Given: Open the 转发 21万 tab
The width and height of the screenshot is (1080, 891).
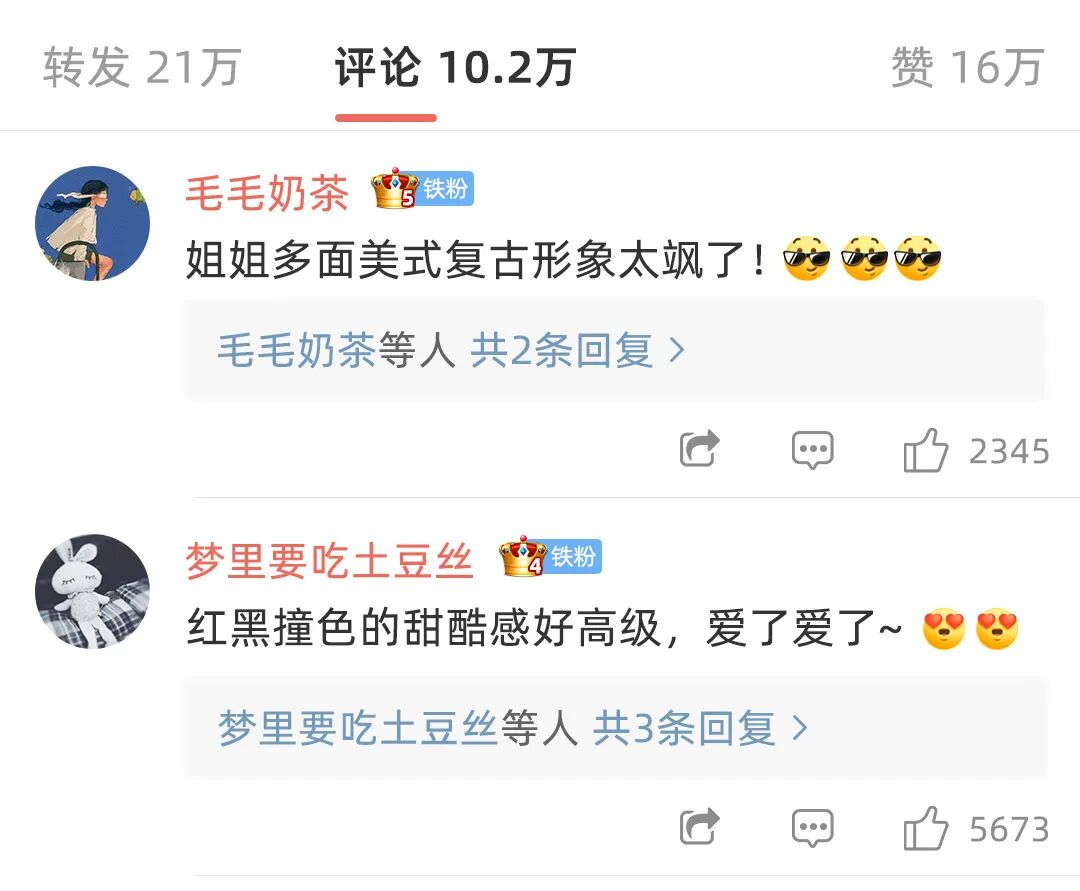Looking at the screenshot, I should 142,67.
